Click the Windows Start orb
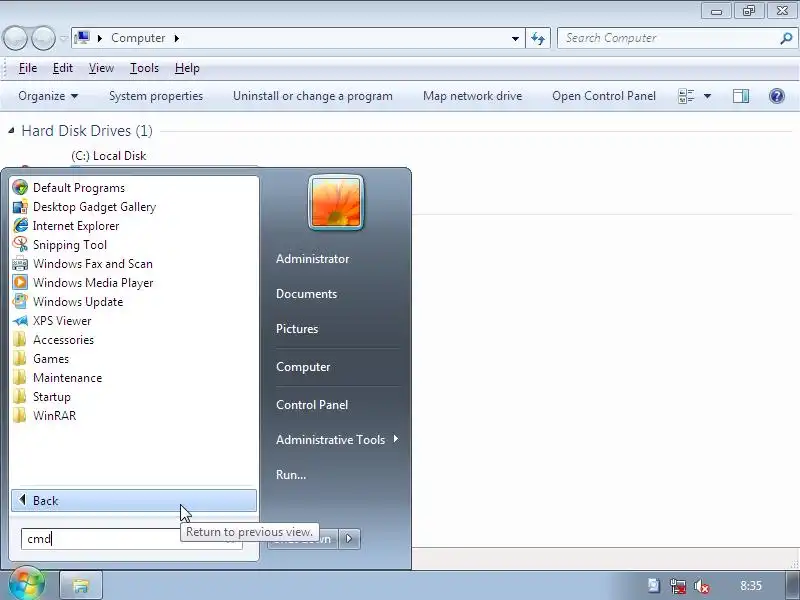The width and height of the screenshot is (800, 600). point(27,585)
